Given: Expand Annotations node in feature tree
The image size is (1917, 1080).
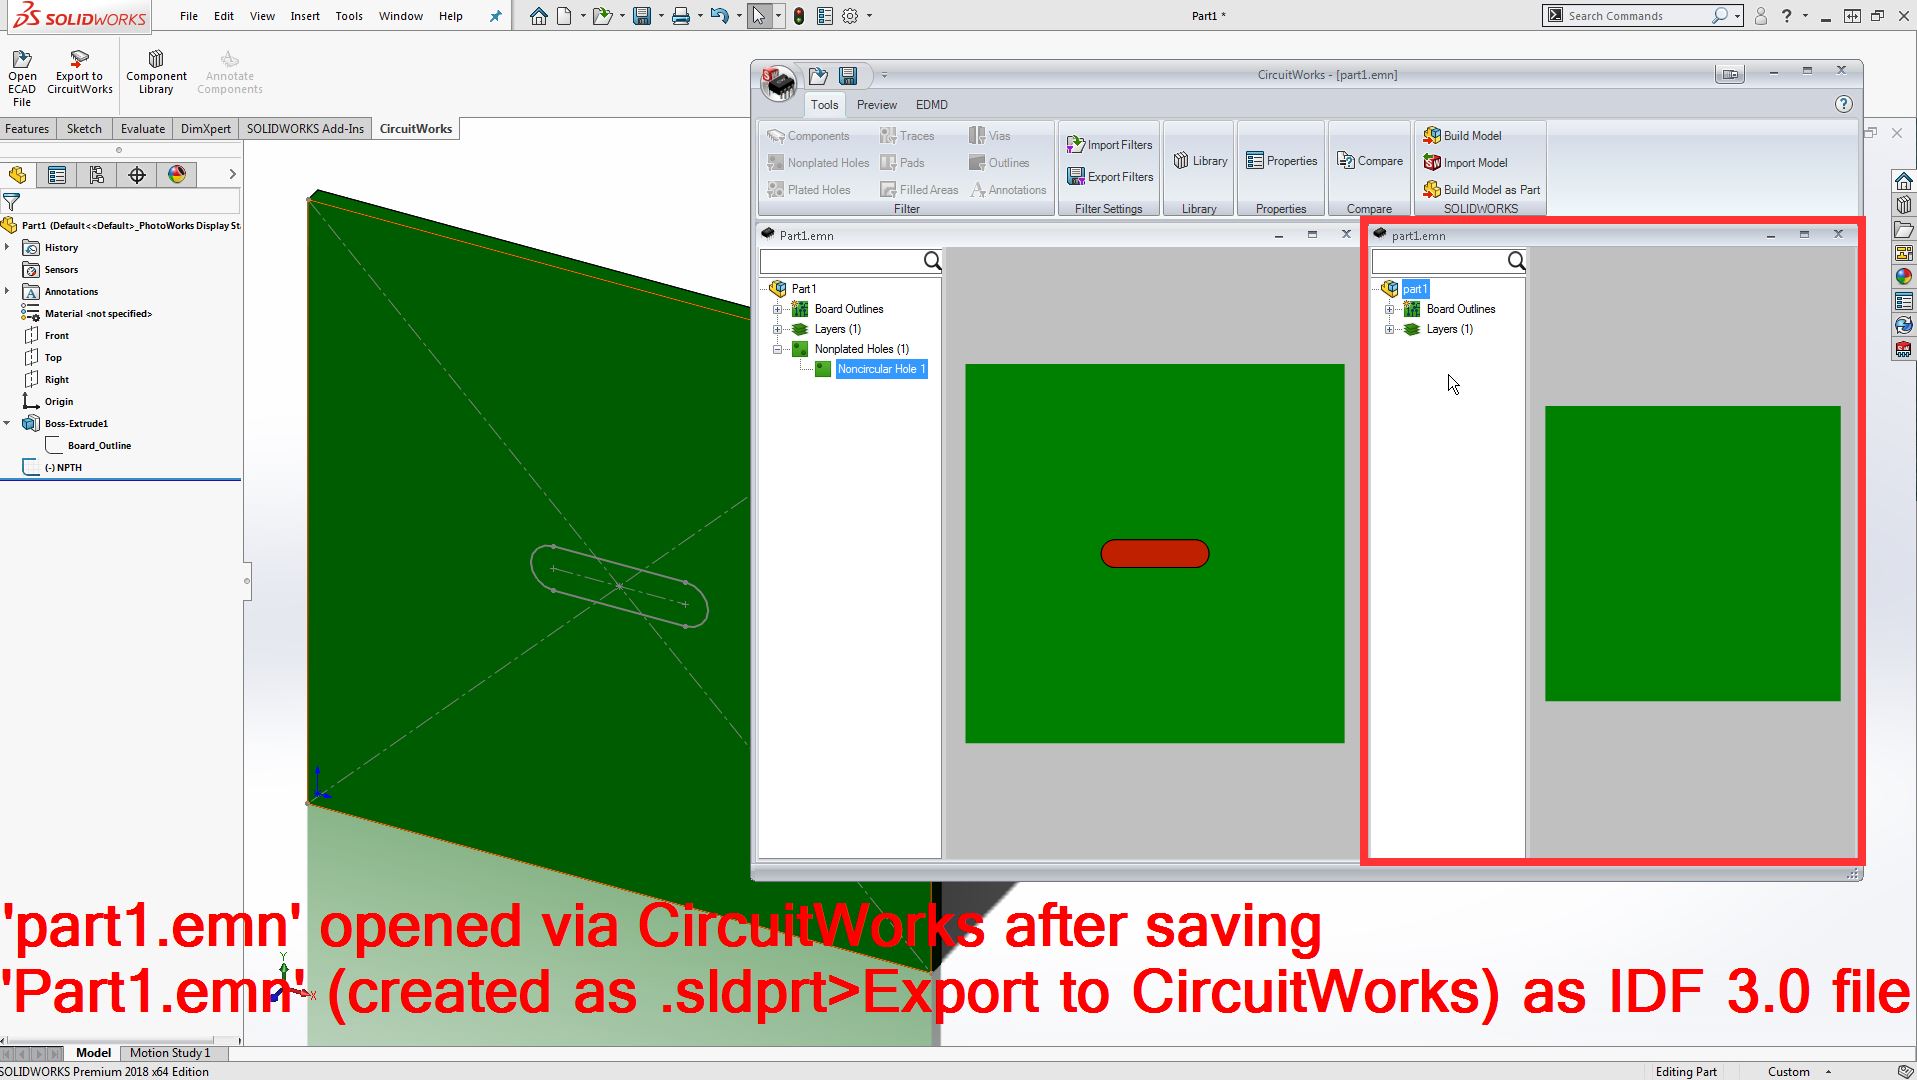Looking at the screenshot, I should (x=8, y=291).
